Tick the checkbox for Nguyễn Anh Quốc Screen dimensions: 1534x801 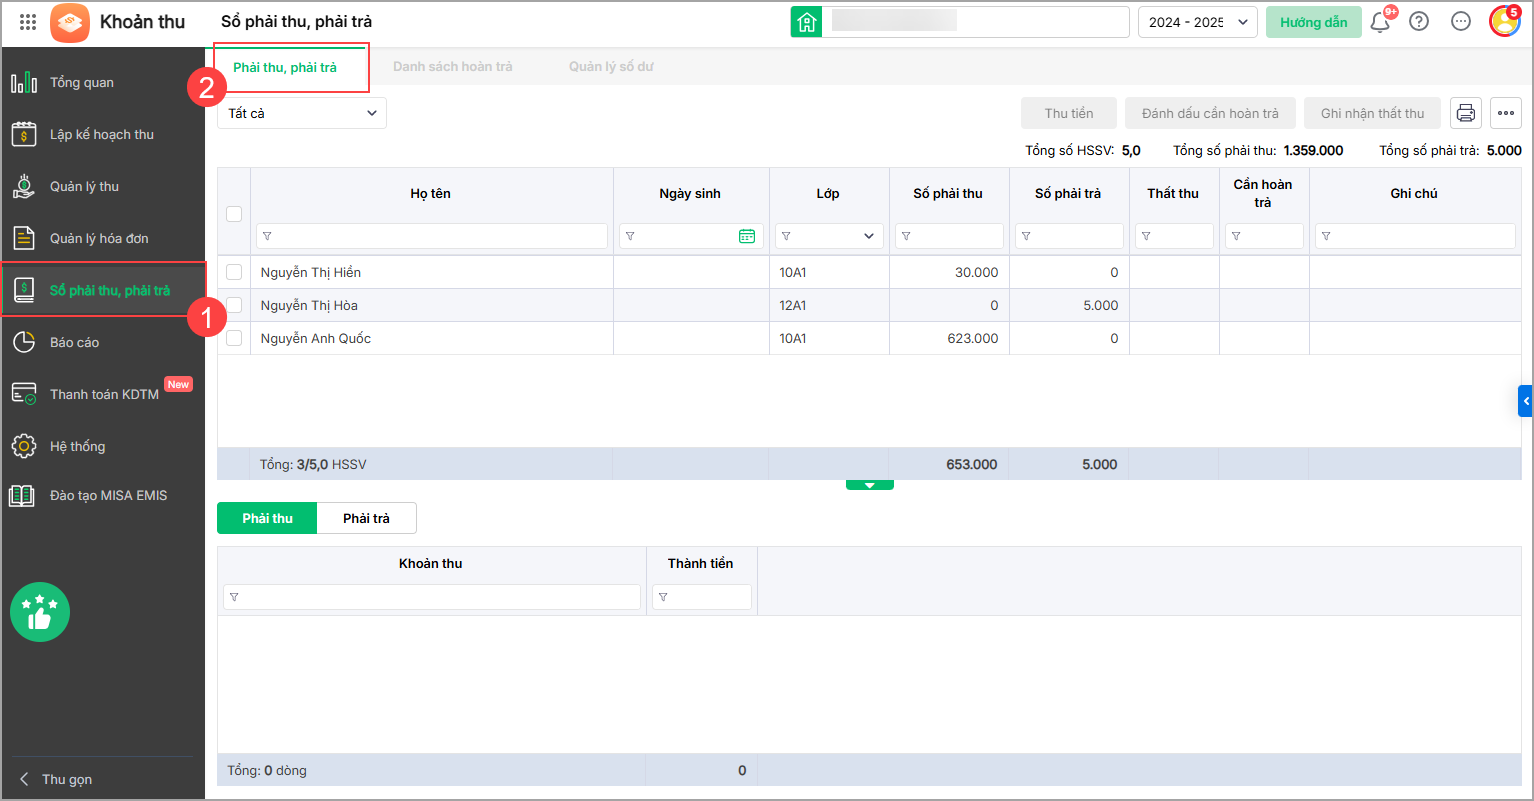[x=234, y=338]
